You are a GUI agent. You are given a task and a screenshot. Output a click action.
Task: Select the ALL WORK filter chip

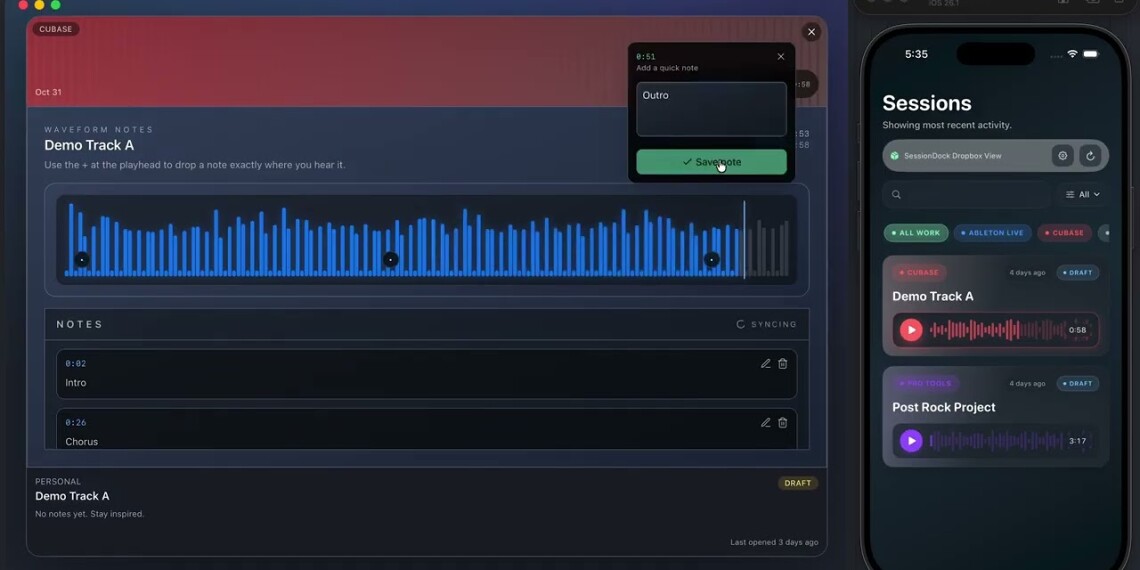(x=916, y=233)
